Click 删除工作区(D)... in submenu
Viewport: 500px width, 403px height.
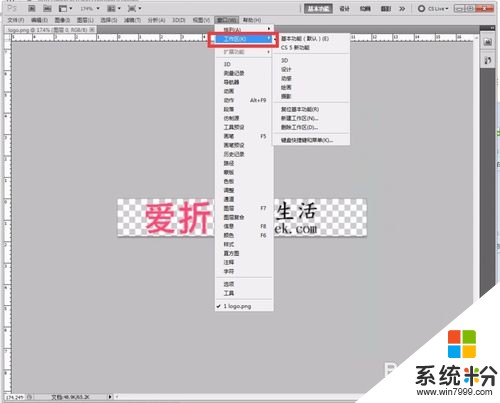point(311,127)
